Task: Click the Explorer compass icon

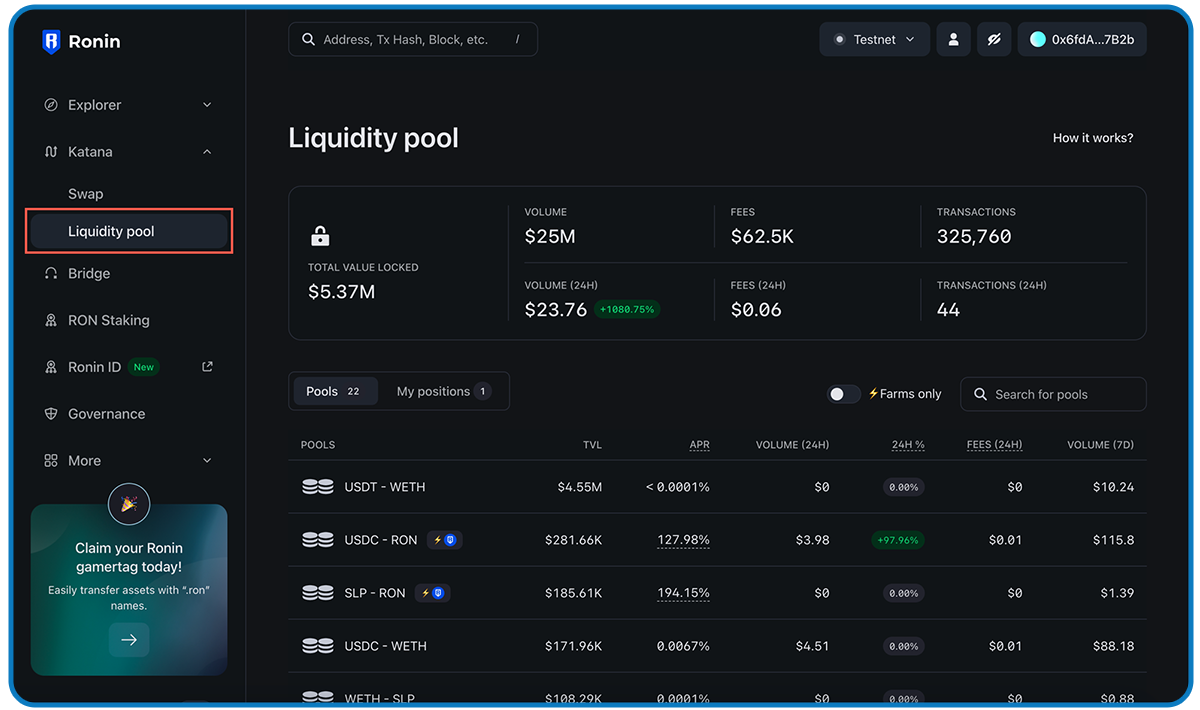Action: click(x=51, y=105)
